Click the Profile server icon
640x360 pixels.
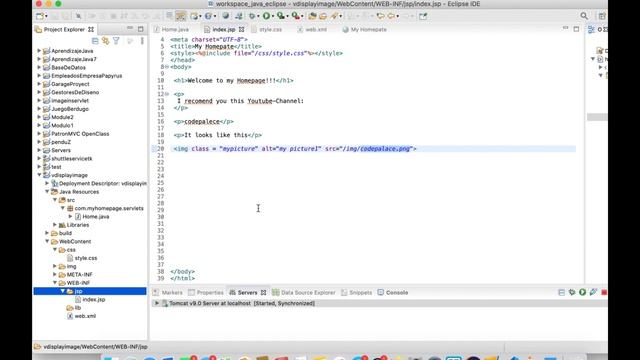tap(593, 292)
